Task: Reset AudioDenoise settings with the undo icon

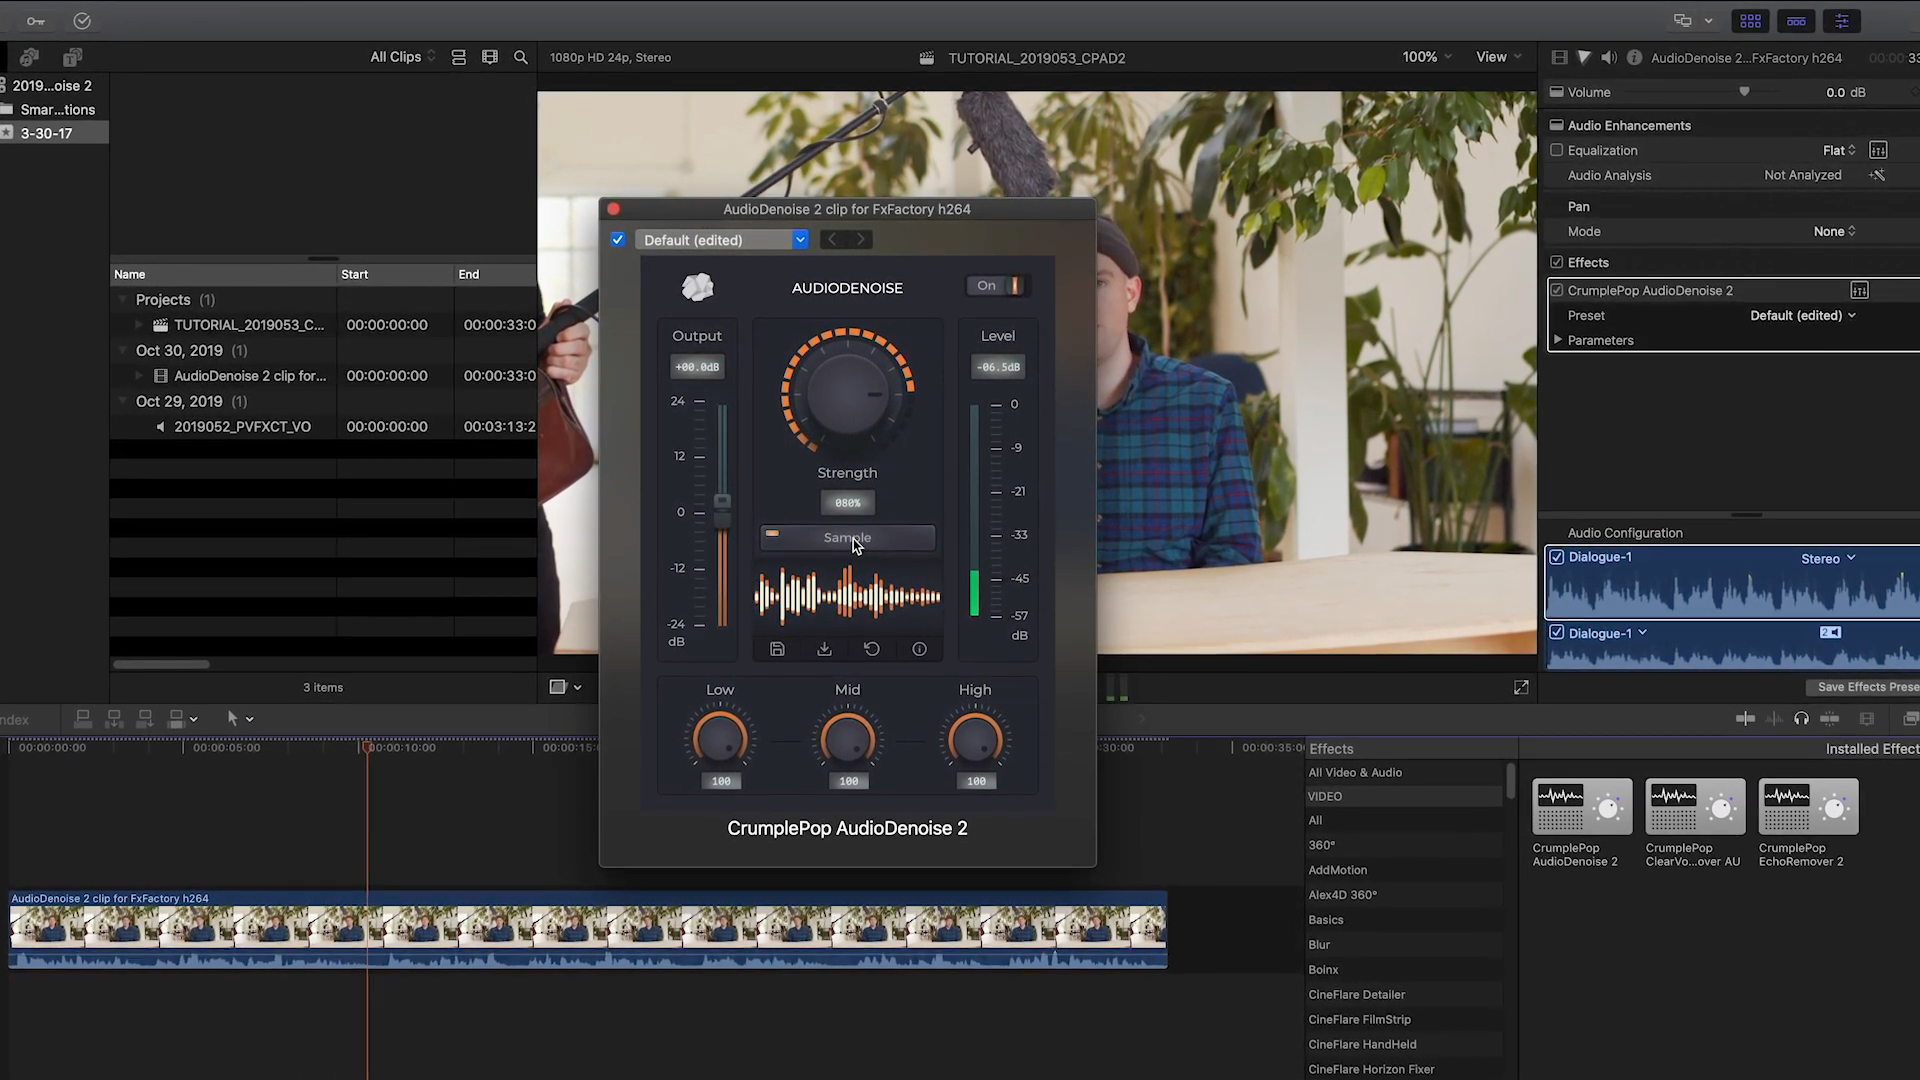Action: pyautogui.click(x=872, y=649)
